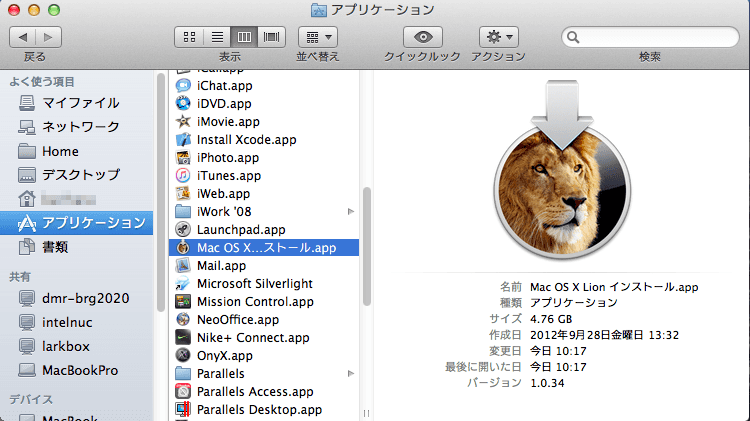750x421 pixels.
Task: Click the iTunes.app icon
Action: 183,176
